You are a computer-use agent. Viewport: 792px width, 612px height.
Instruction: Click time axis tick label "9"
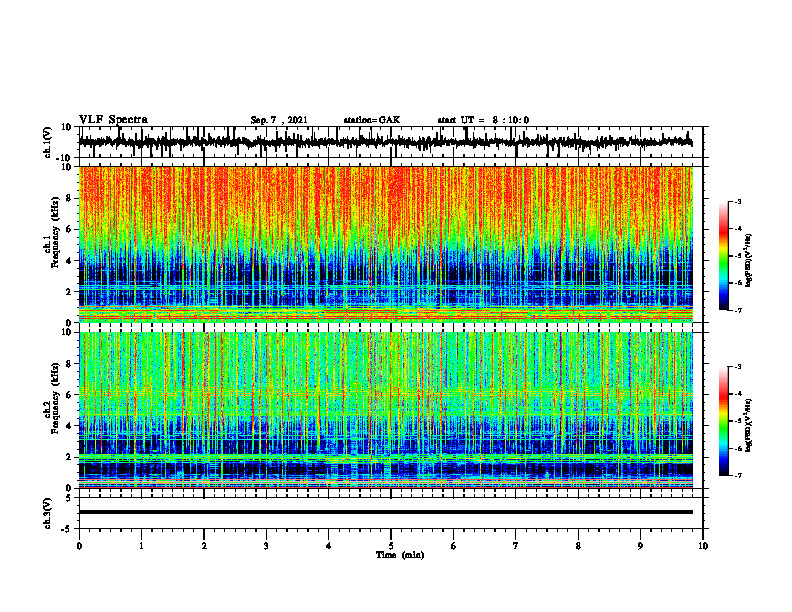tap(640, 545)
